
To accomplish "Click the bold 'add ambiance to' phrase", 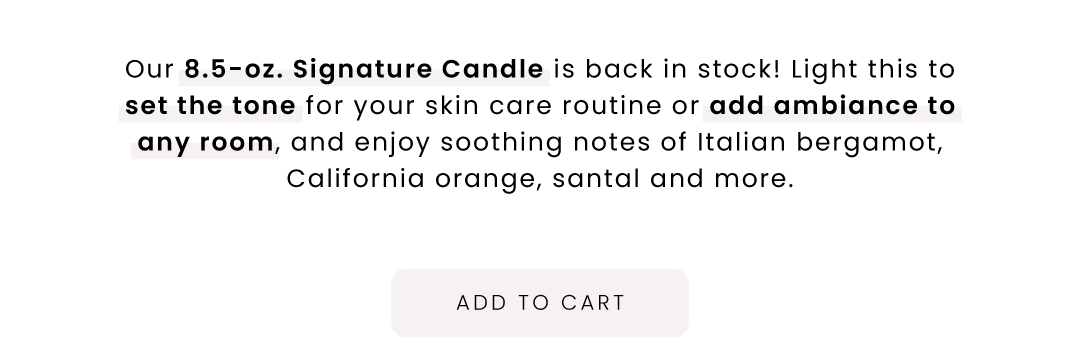I will click(832, 106).
